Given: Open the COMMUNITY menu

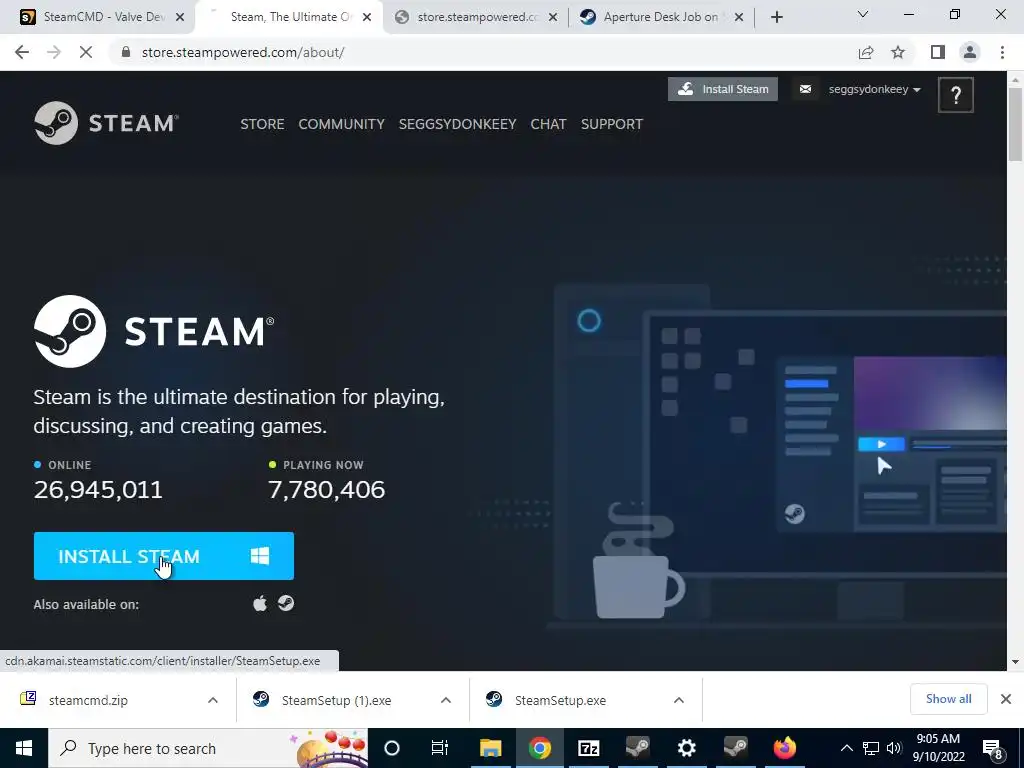Looking at the screenshot, I should coord(342,124).
